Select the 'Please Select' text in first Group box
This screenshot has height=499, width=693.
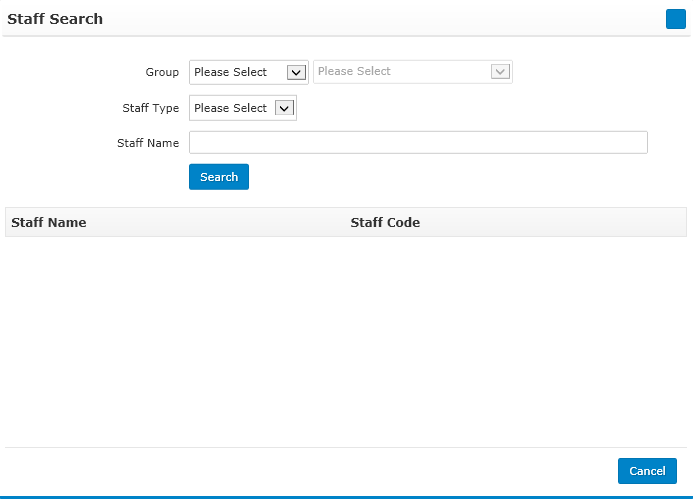(230, 72)
